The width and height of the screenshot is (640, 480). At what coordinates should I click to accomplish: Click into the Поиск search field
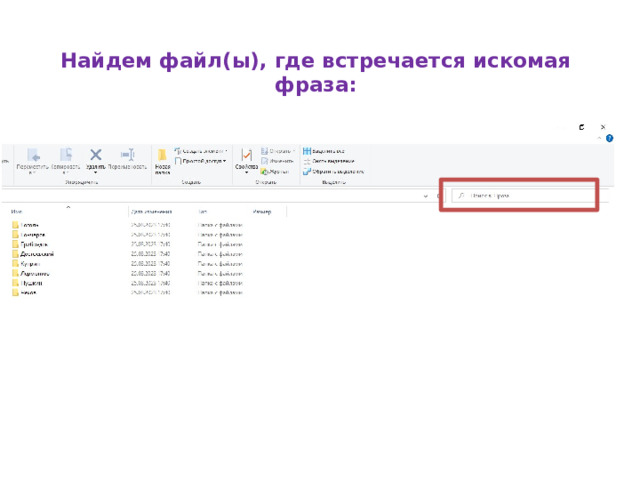524,196
